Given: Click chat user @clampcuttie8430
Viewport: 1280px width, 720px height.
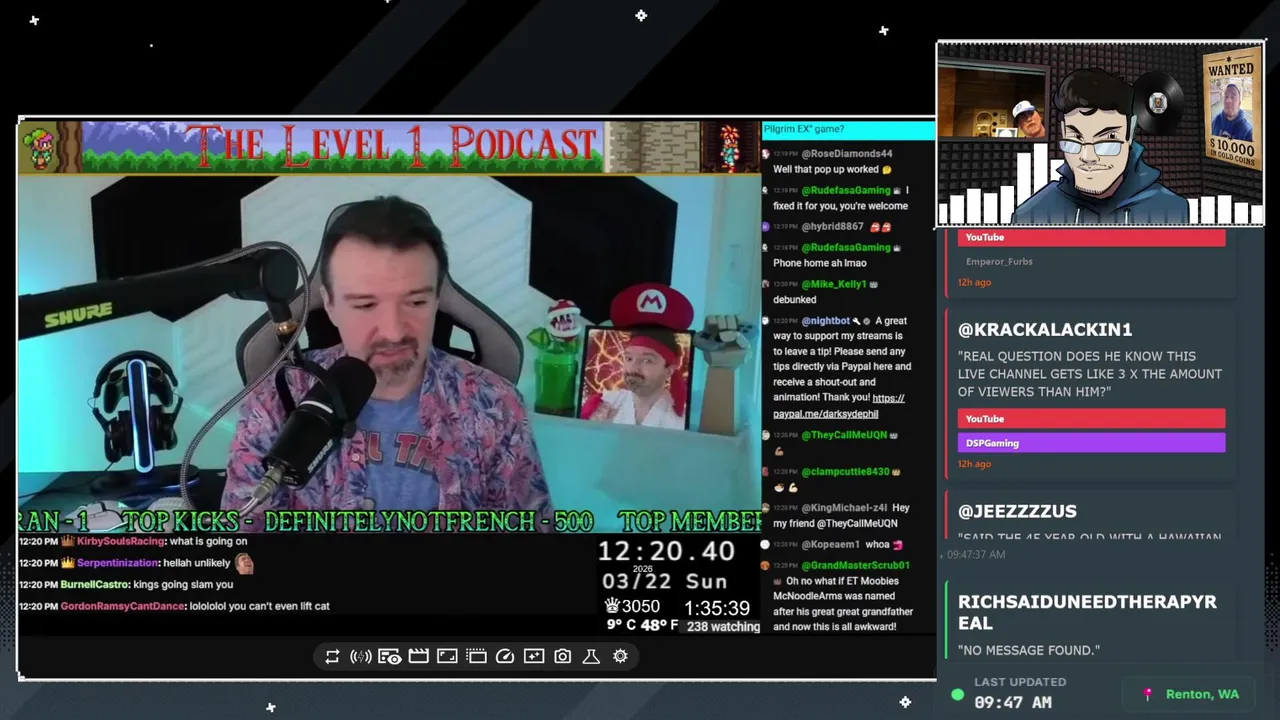Looking at the screenshot, I should [845, 471].
